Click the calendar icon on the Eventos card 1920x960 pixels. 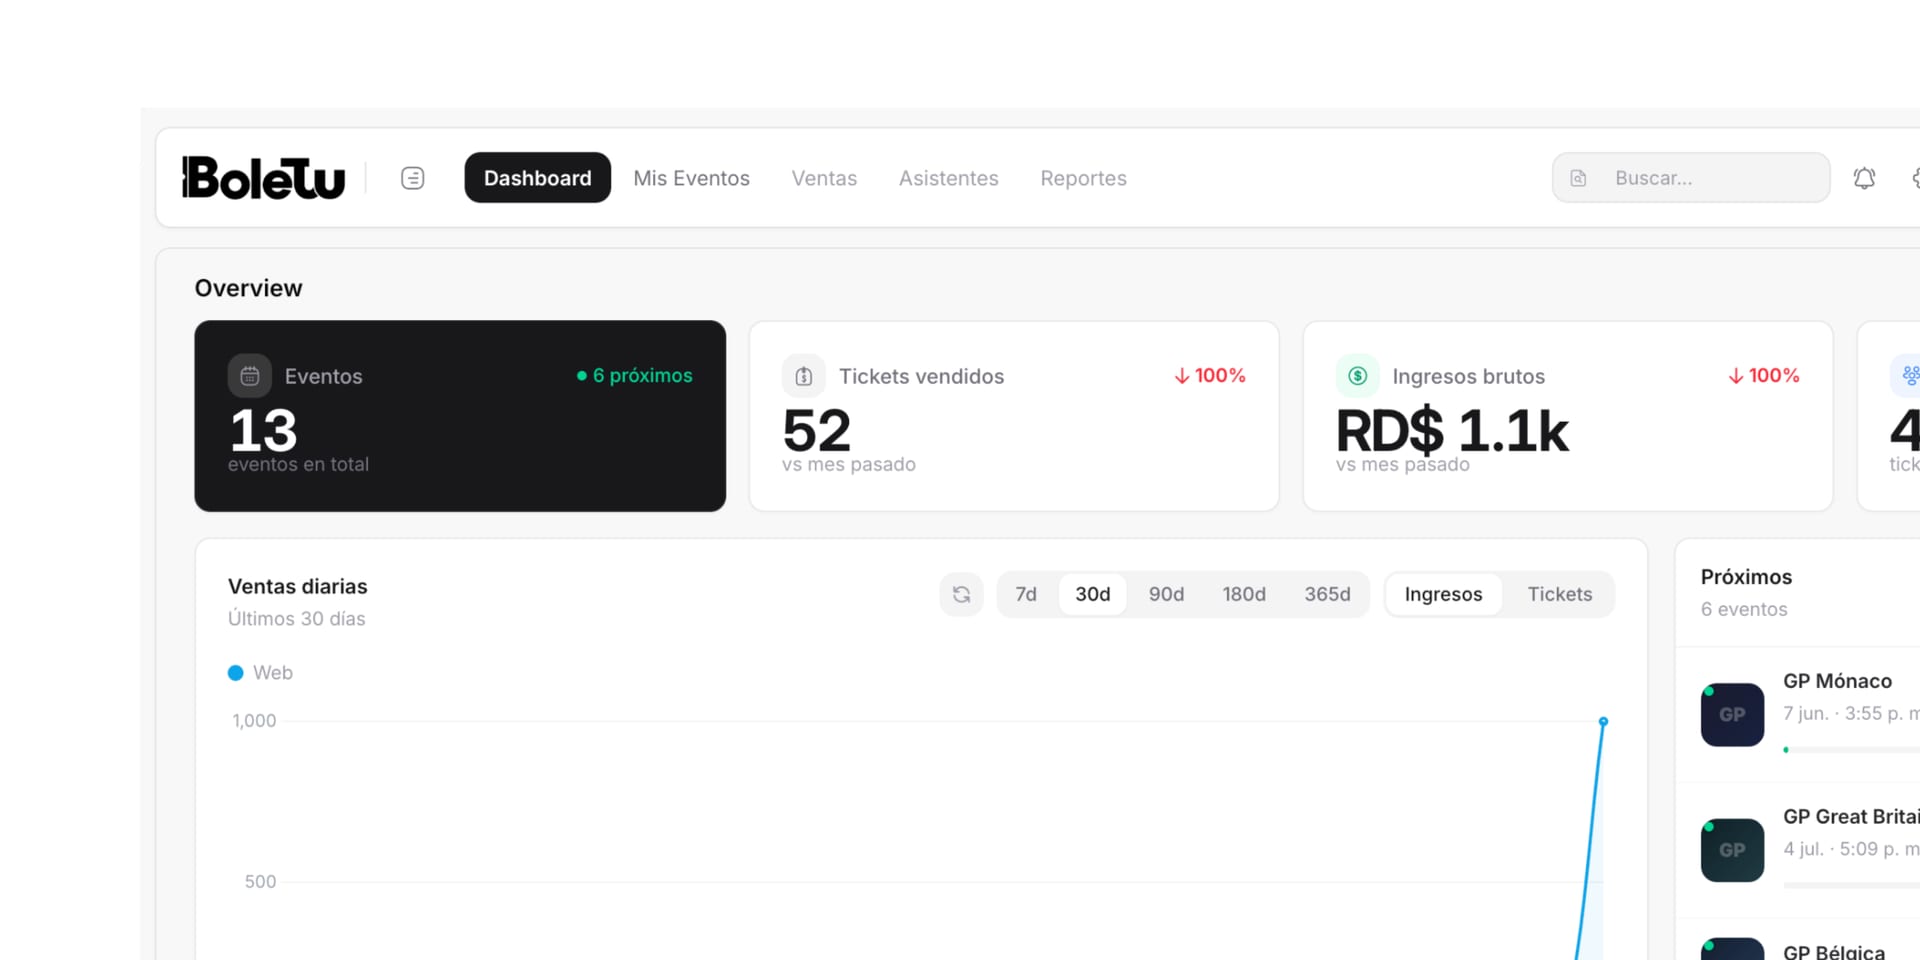click(250, 376)
